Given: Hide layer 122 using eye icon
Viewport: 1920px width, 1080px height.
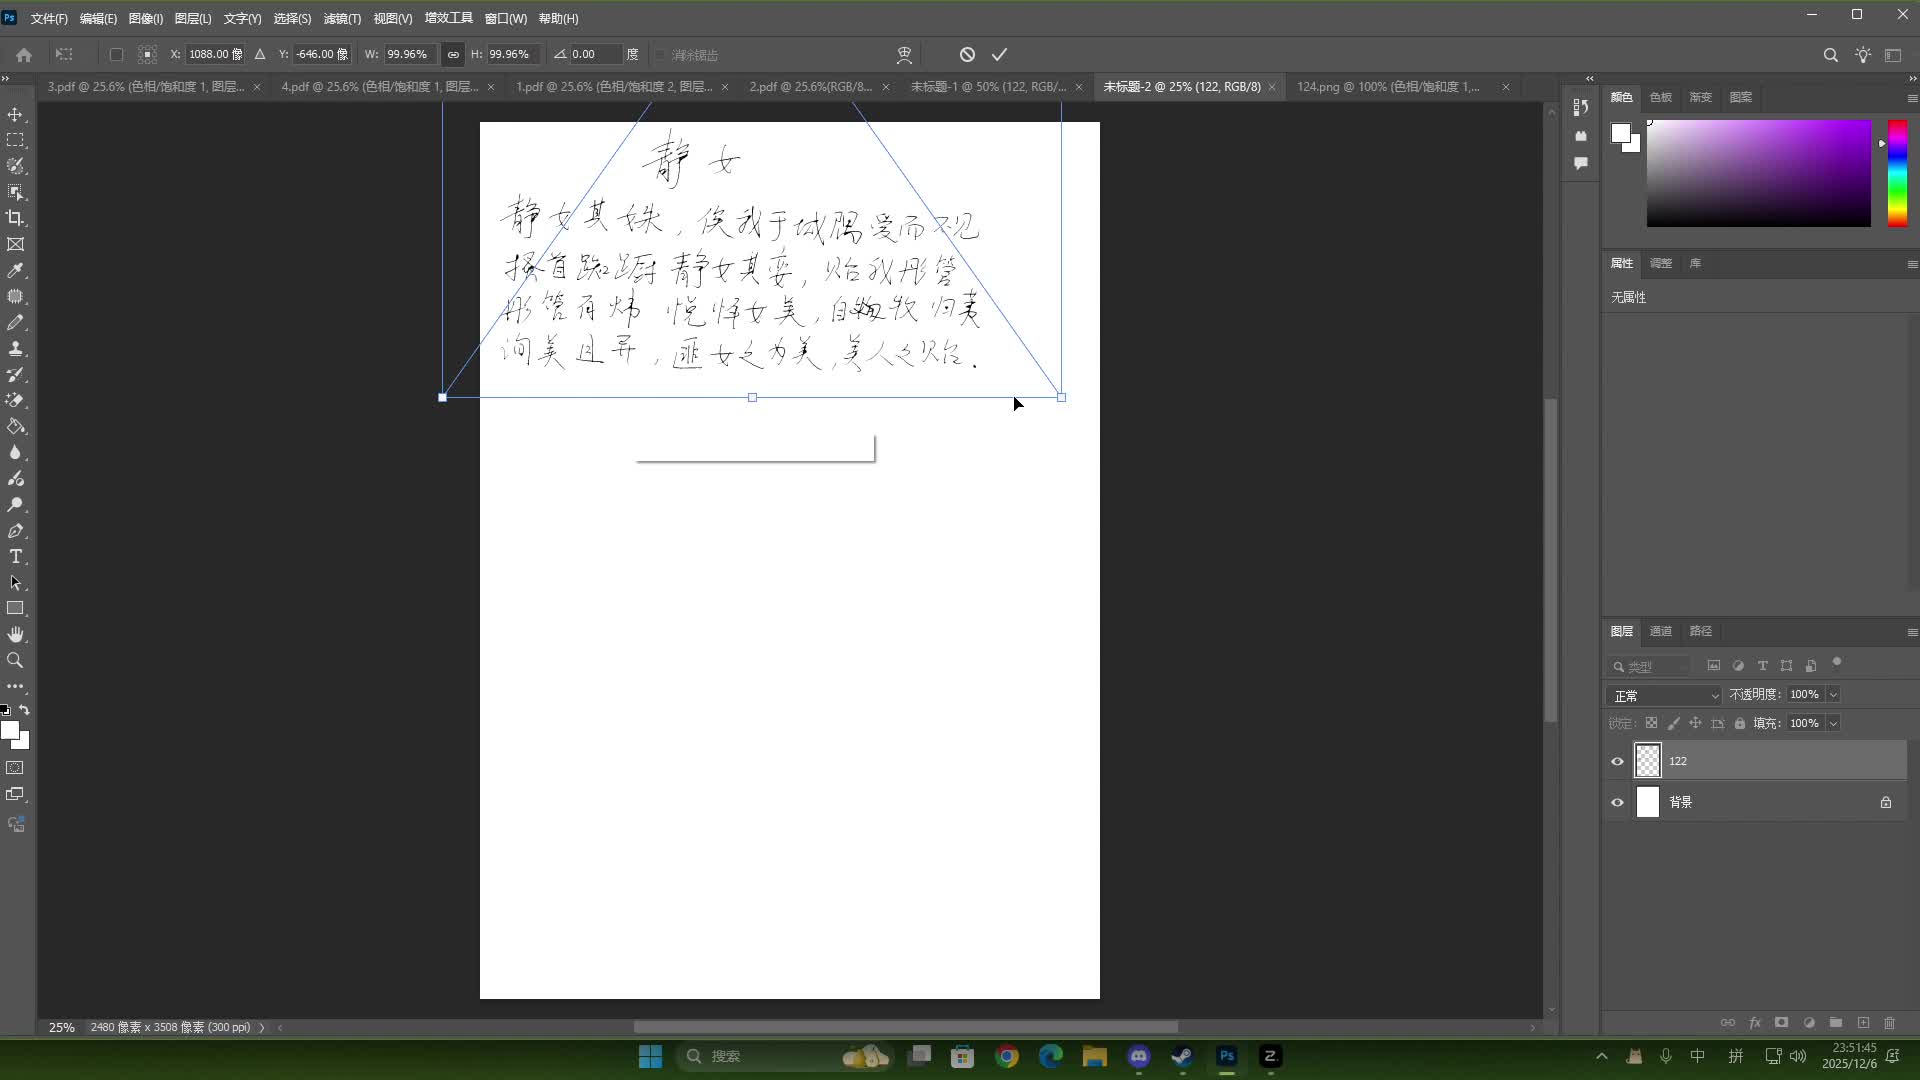Looking at the screenshot, I should pos(1617,761).
